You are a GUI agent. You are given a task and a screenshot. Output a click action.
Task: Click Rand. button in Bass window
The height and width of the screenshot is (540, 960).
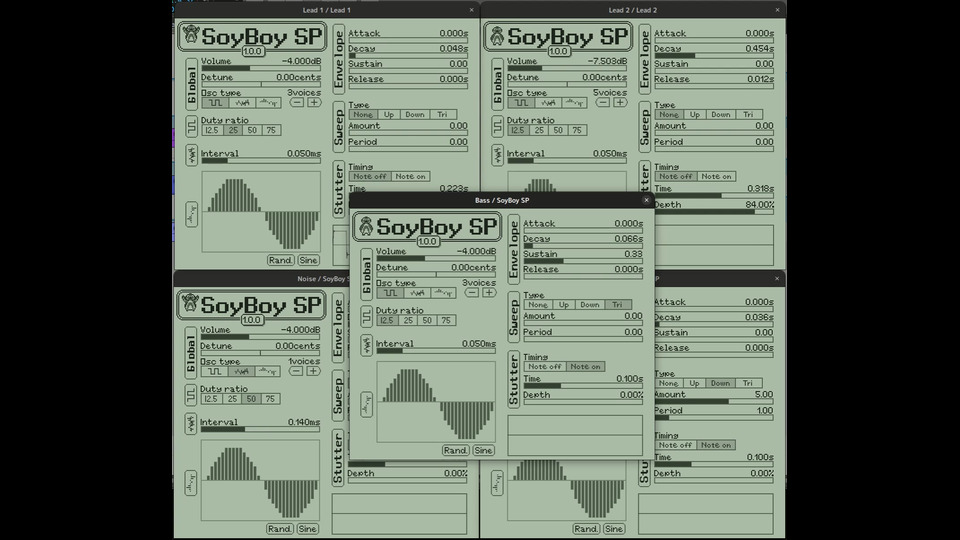pyautogui.click(x=455, y=450)
